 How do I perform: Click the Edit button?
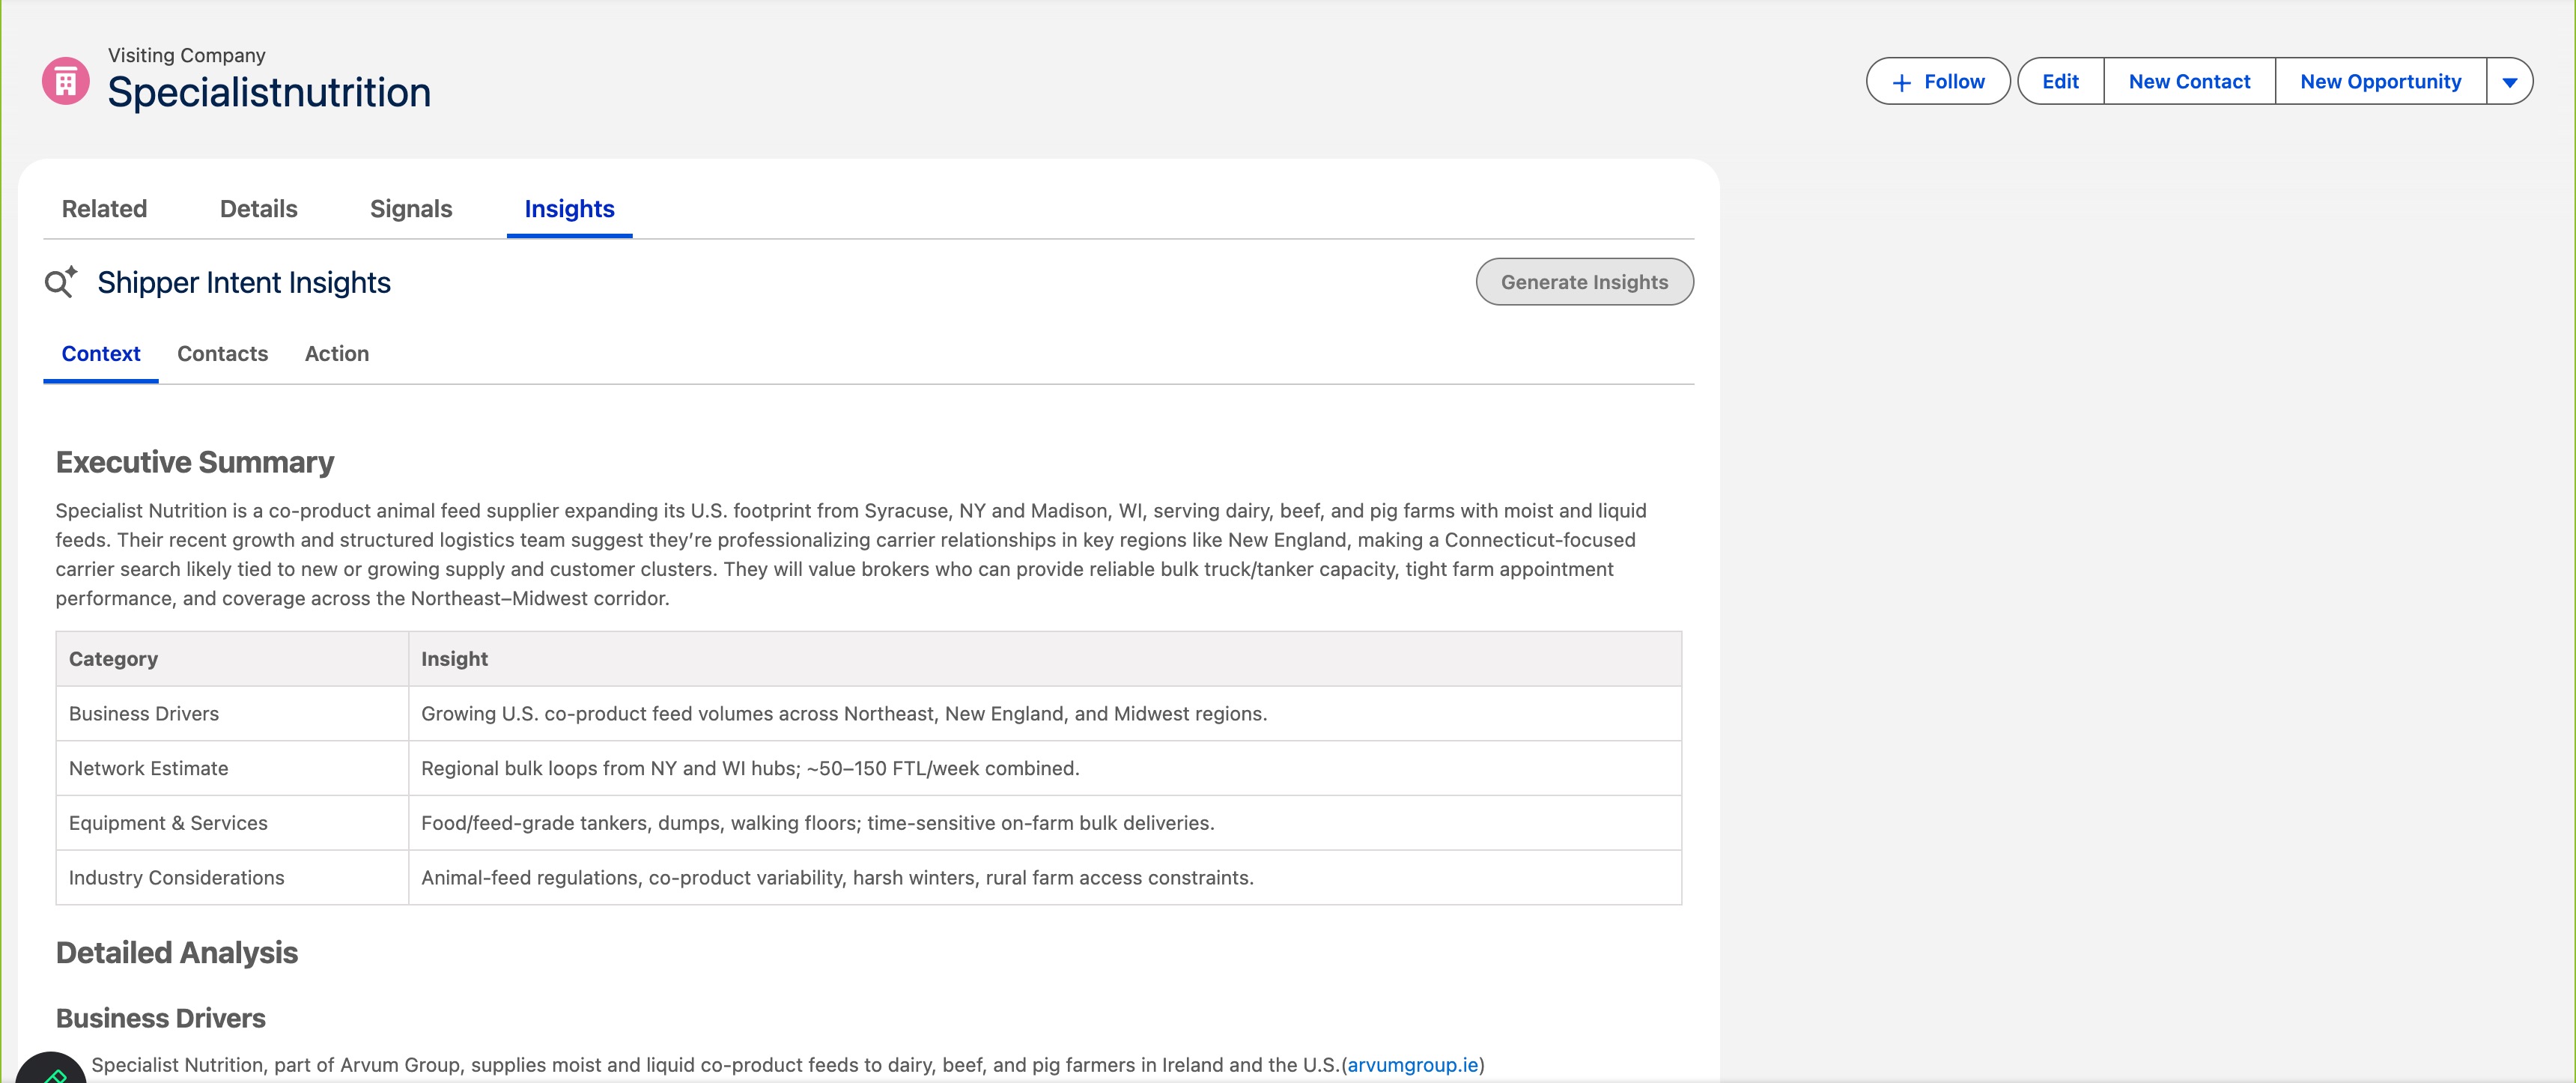2059,82
